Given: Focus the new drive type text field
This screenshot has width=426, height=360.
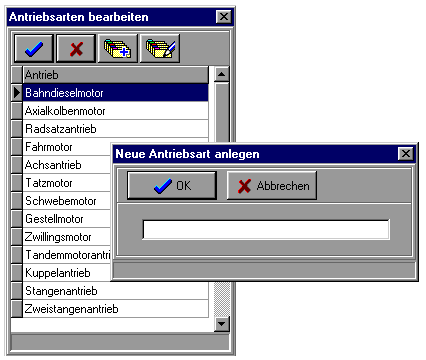Looking at the screenshot, I should [266, 229].
